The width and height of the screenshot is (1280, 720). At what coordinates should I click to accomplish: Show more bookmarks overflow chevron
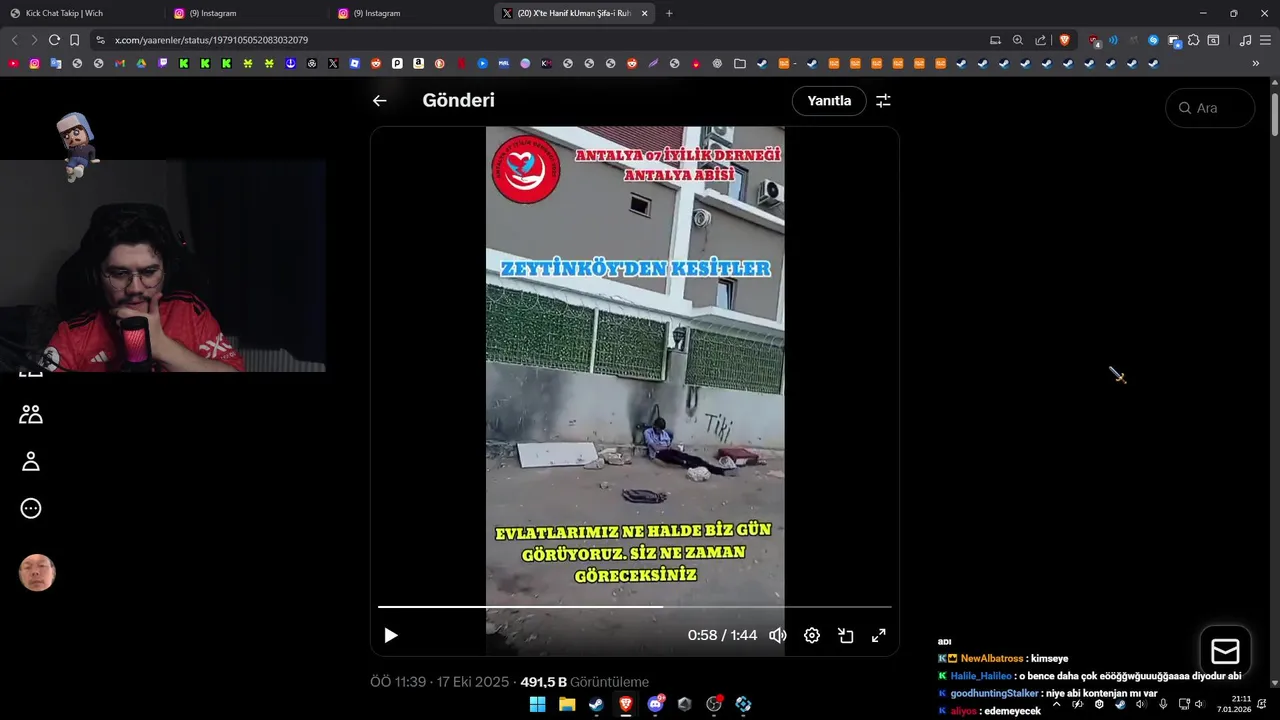pos(1256,63)
